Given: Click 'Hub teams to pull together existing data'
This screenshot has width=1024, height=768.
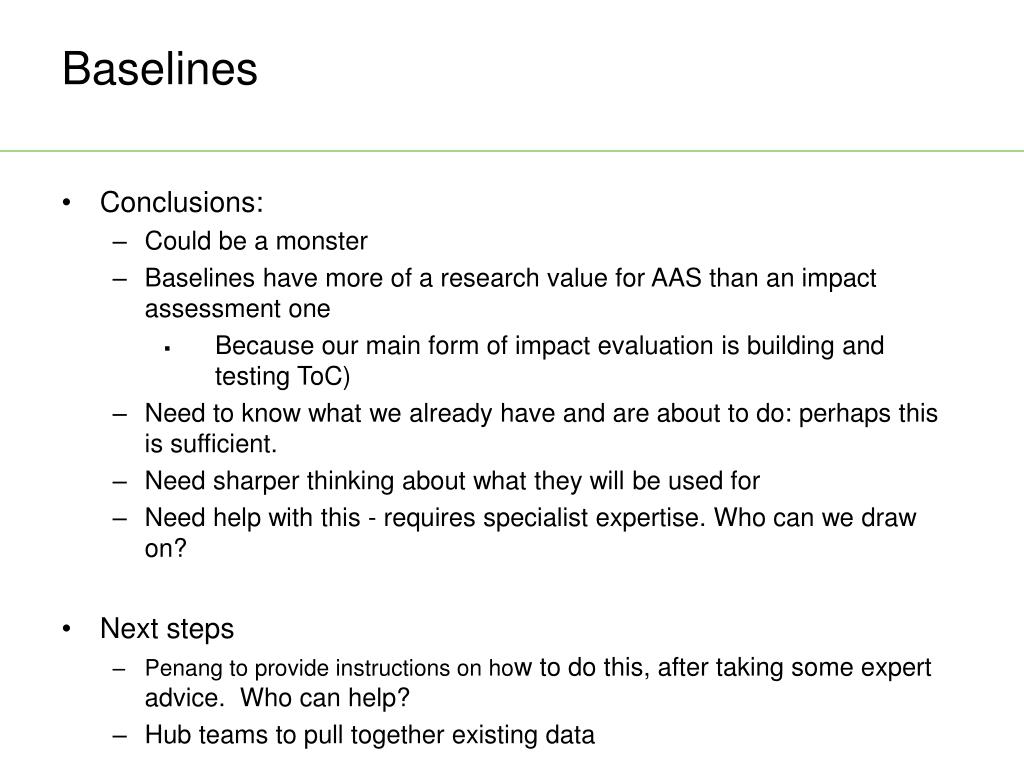Looking at the screenshot, I should pos(370,735).
